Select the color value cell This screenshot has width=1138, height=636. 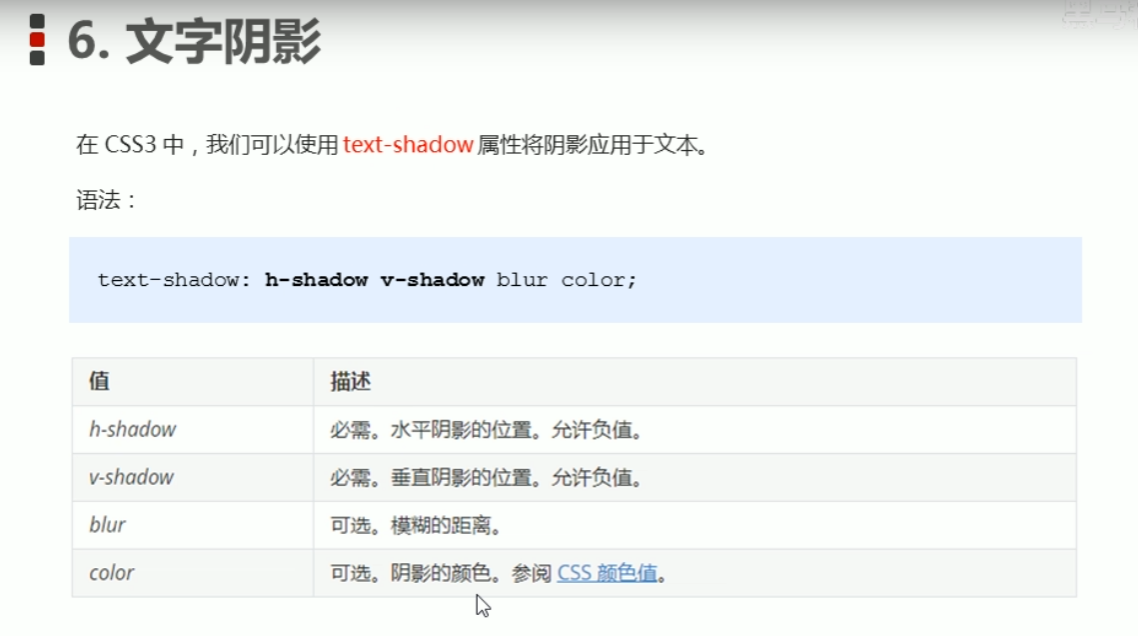pyautogui.click(x=192, y=573)
